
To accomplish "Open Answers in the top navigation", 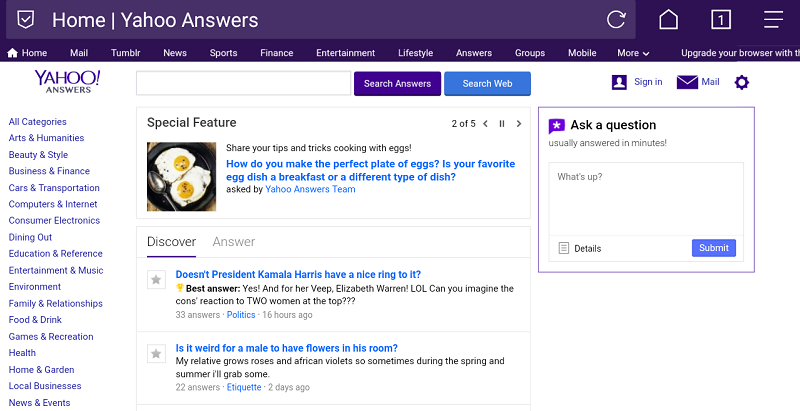I will [x=474, y=53].
